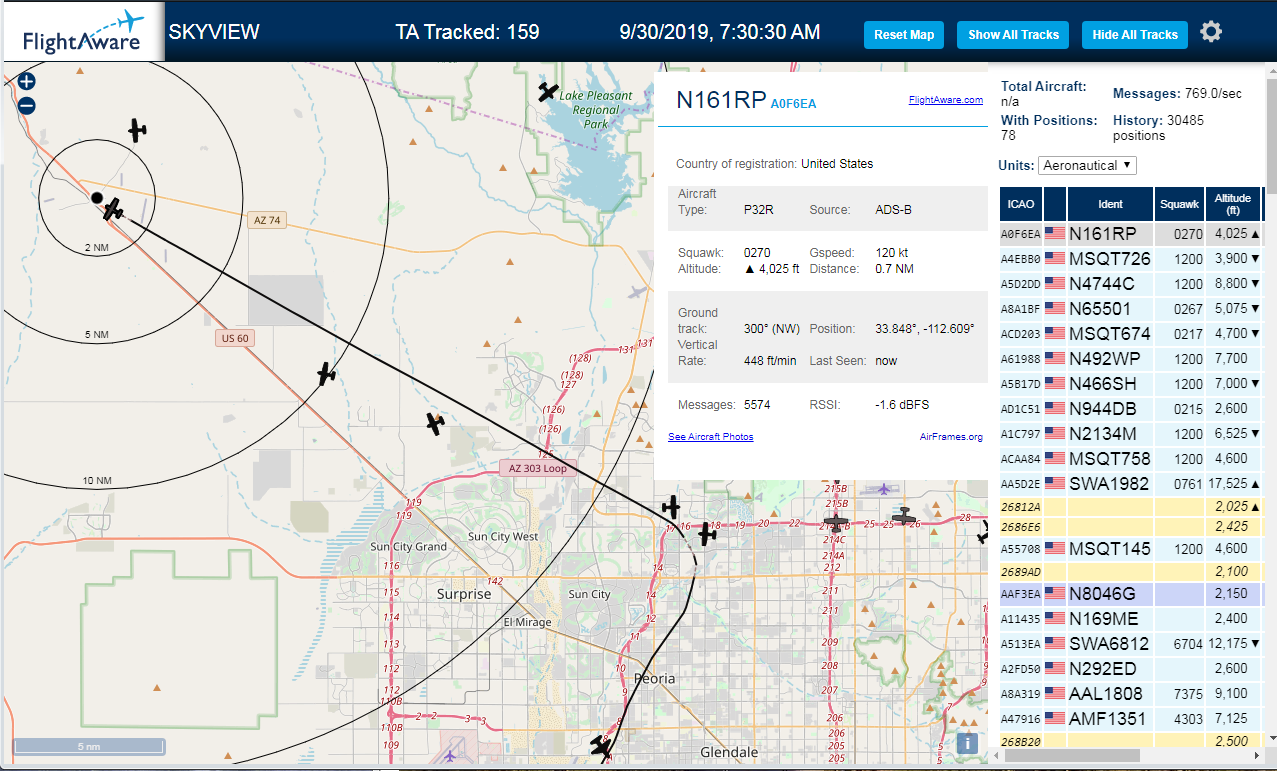This screenshot has width=1277, height=771.
Task: Click the FlightAware logo
Action: point(83,33)
